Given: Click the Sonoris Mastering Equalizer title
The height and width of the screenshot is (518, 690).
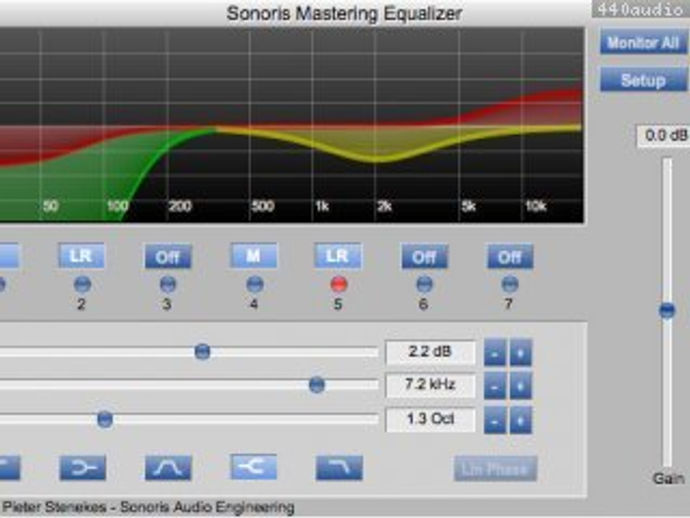Looking at the screenshot, I should coord(344,13).
